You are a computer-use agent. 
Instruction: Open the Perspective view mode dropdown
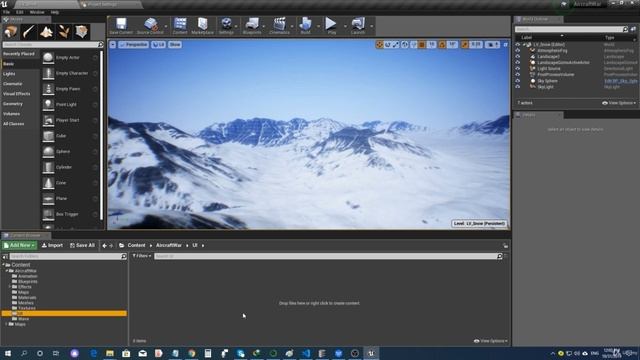click(133, 44)
